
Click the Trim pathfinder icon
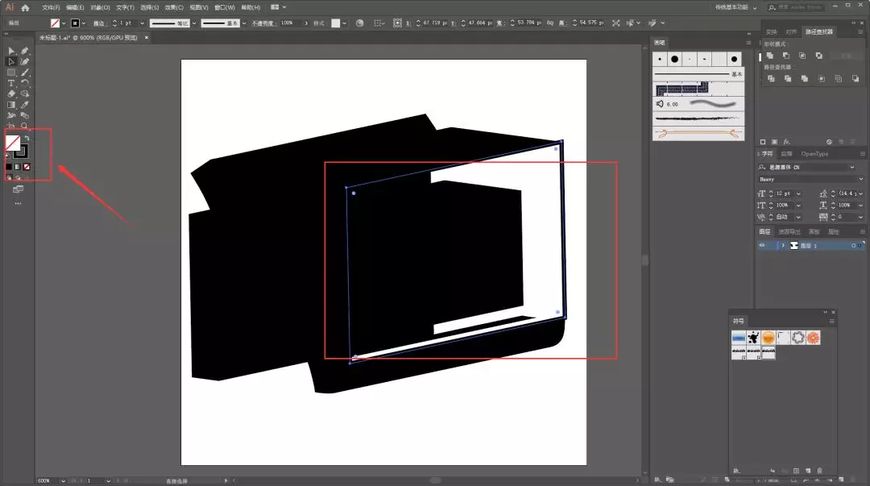(x=787, y=79)
